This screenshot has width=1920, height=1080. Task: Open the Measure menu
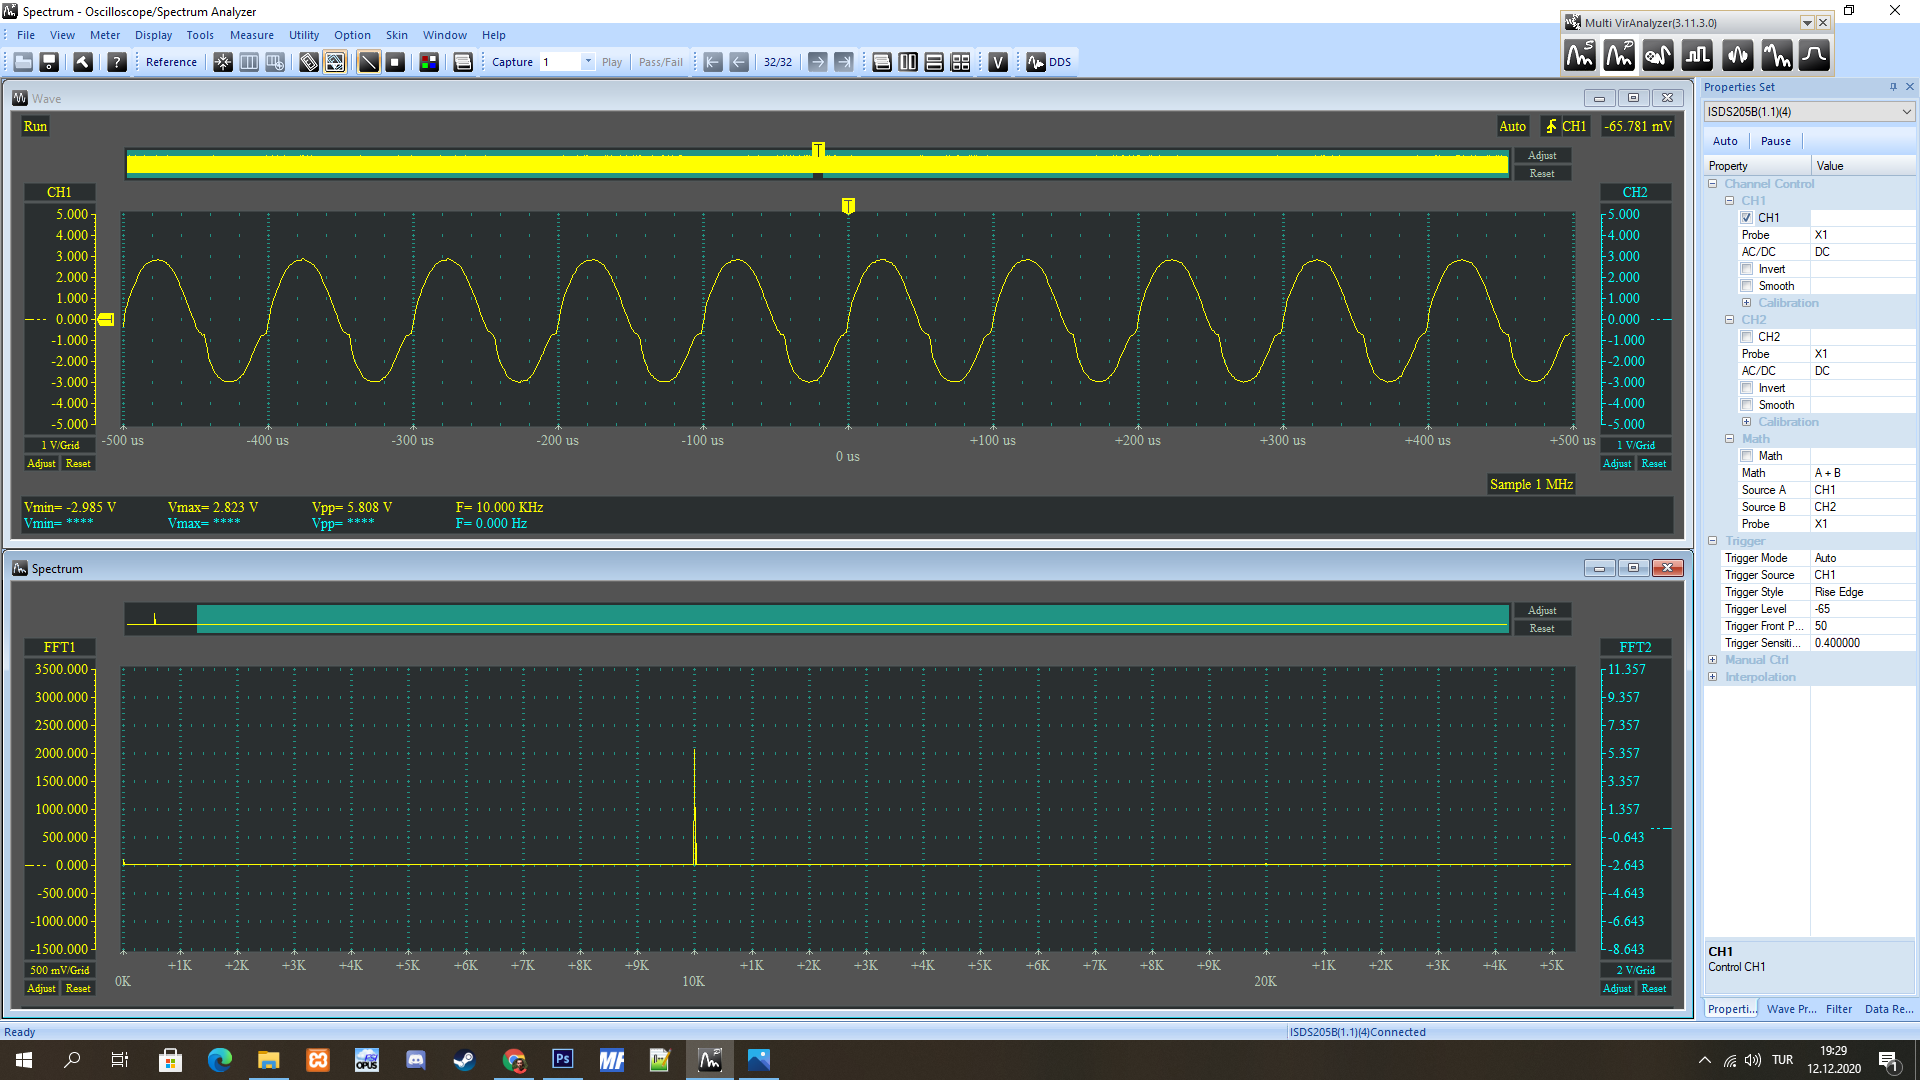tap(251, 35)
